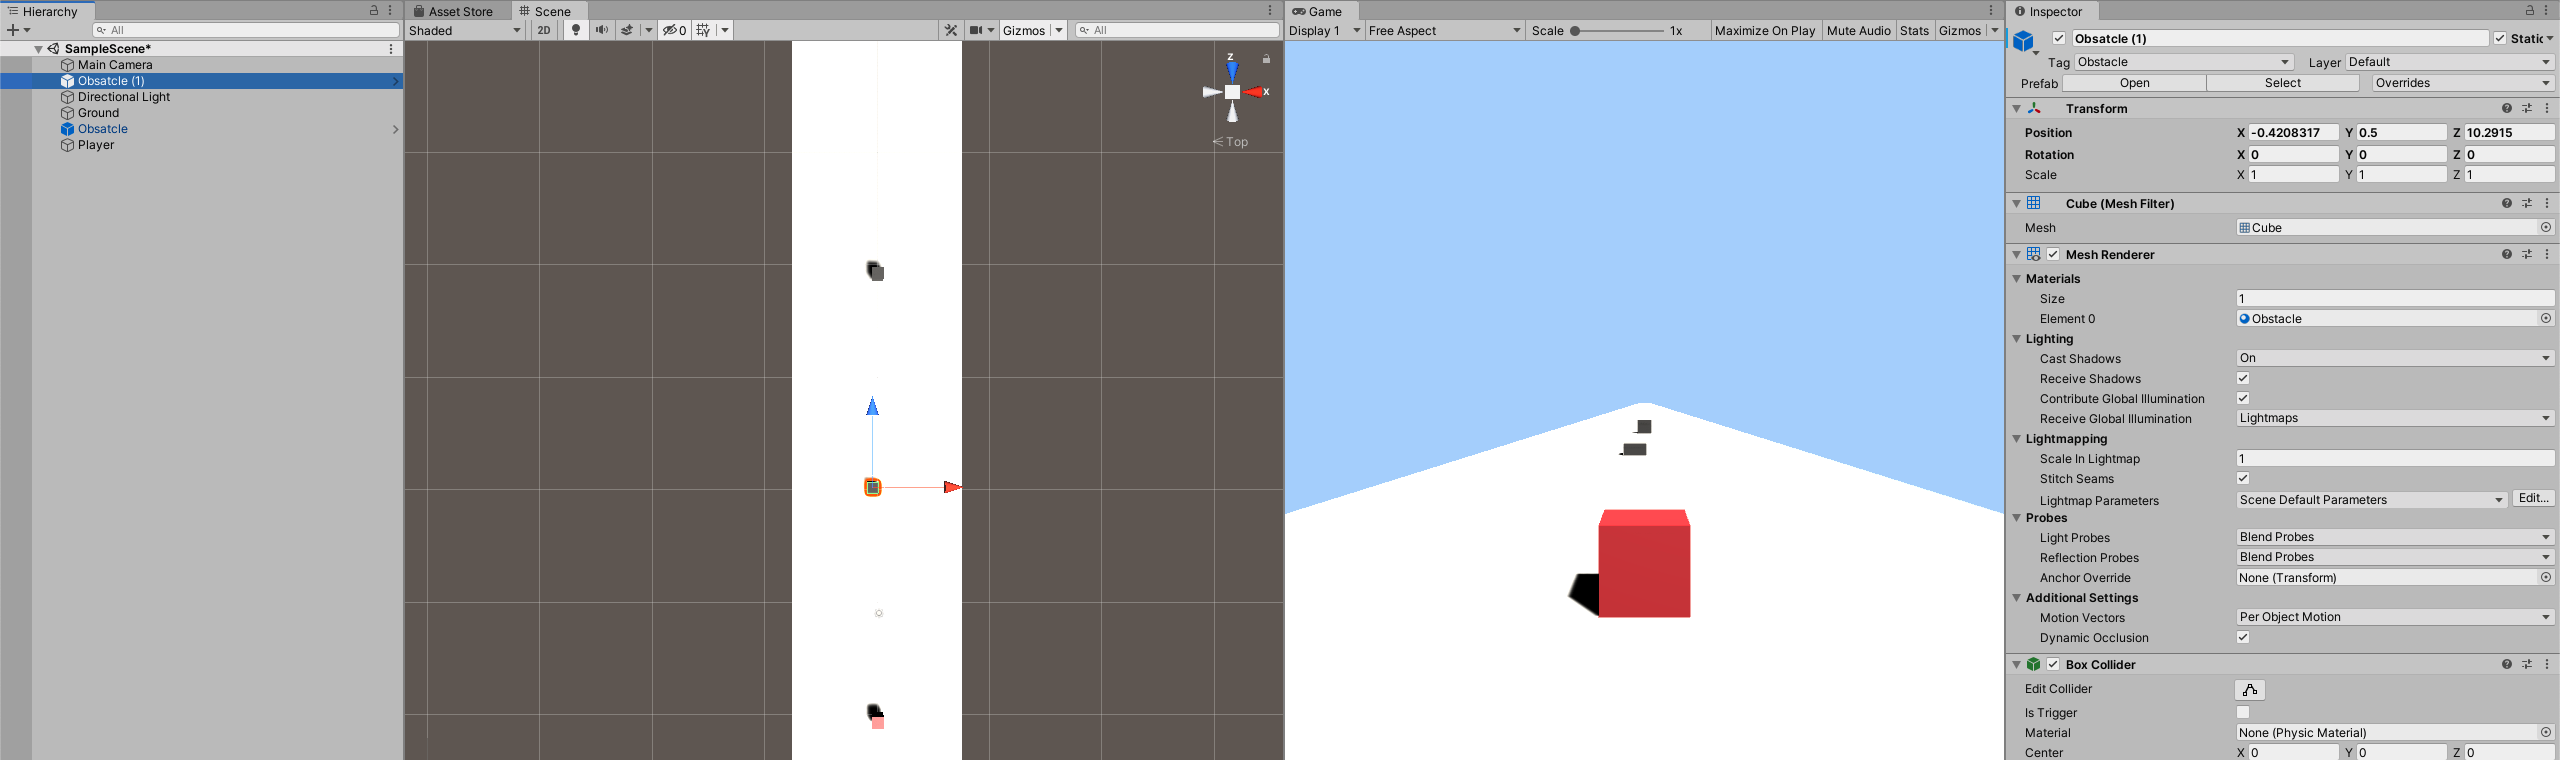
Task: Open Transform component three-dot menu
Action: [2547, 108]
